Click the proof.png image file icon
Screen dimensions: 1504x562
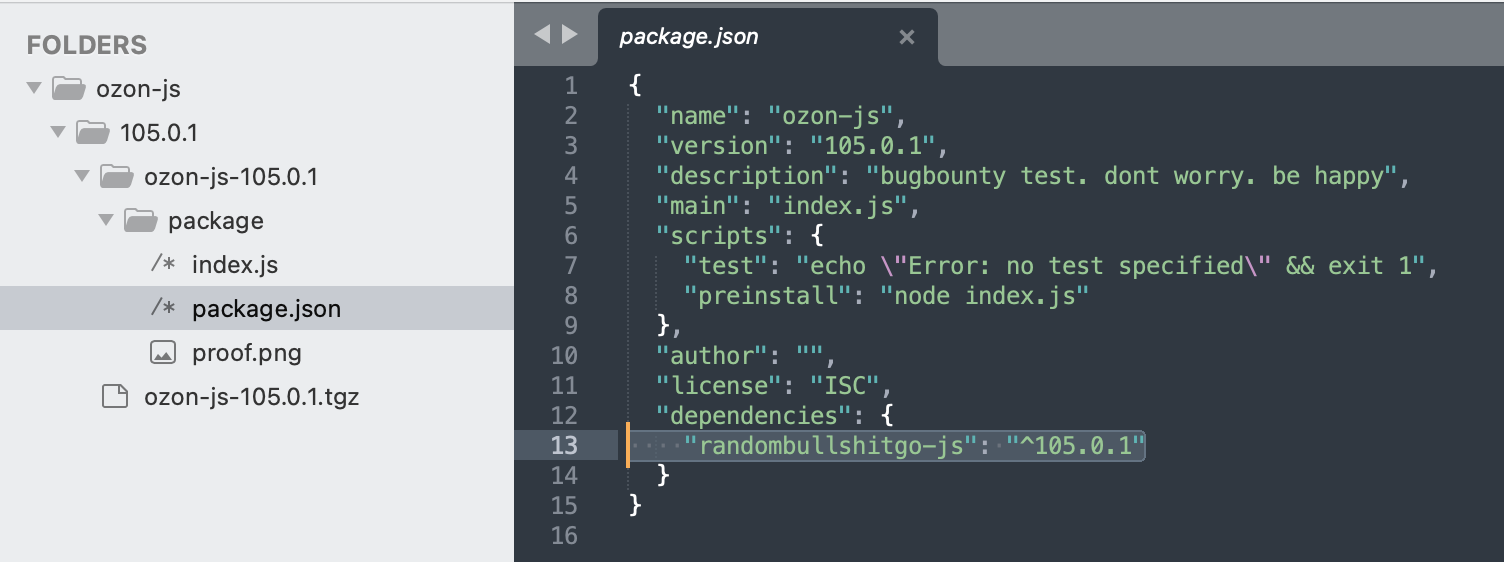tap(163, 353)
